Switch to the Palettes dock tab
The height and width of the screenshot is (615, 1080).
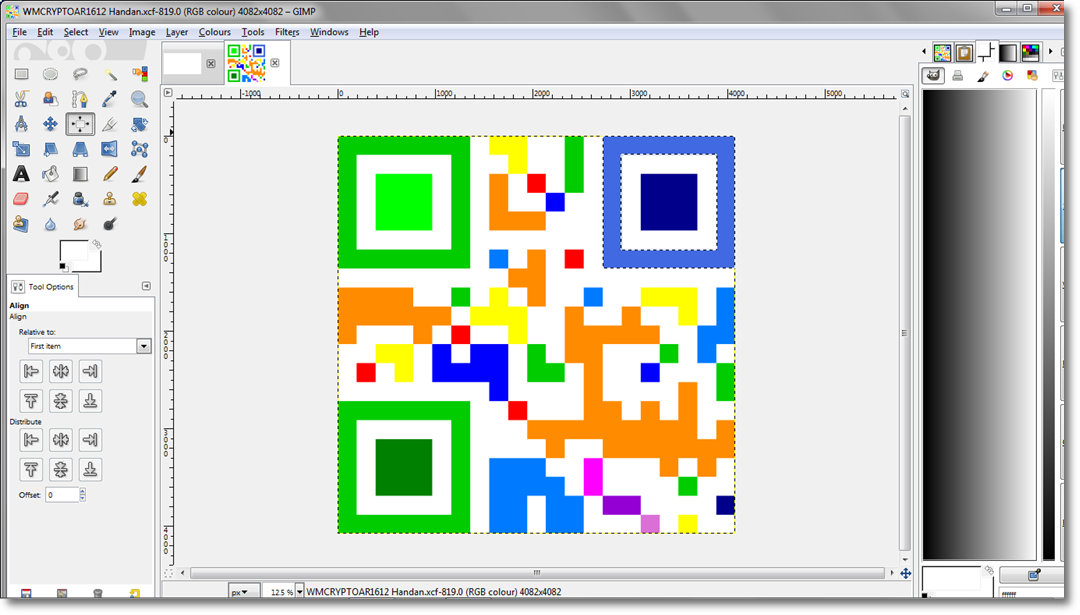[1030, 52]
